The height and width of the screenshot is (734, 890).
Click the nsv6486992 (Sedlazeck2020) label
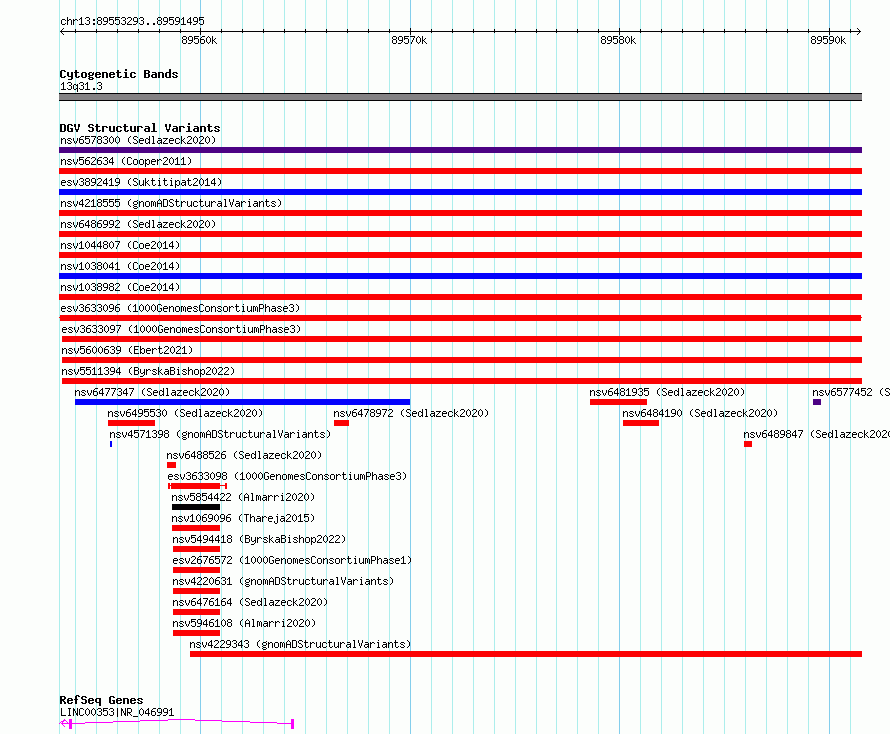tap(138, 224)
